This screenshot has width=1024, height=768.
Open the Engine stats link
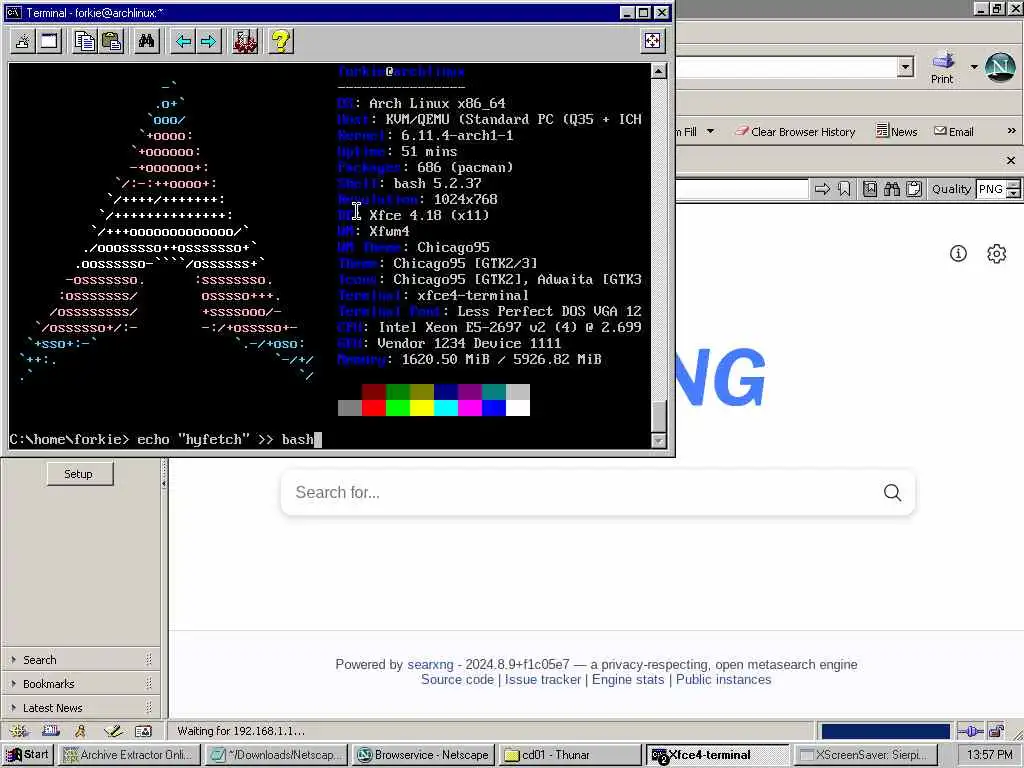tap(628, 680)
